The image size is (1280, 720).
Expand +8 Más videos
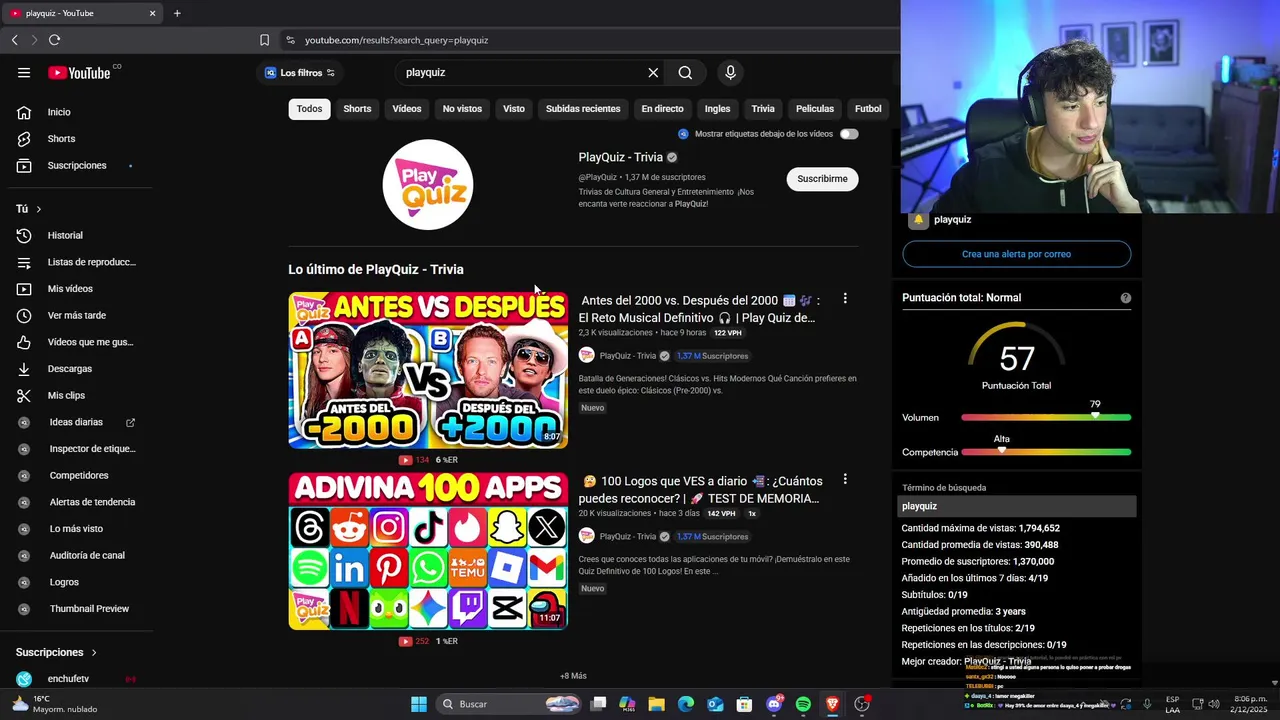[573, 676]
